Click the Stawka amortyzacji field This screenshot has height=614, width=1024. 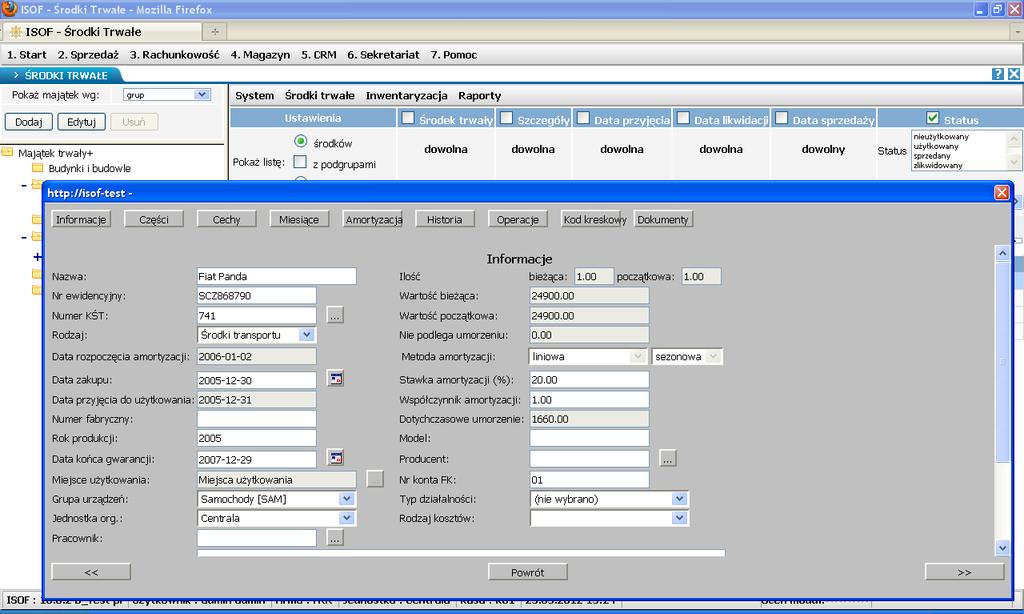click(589, 380)
